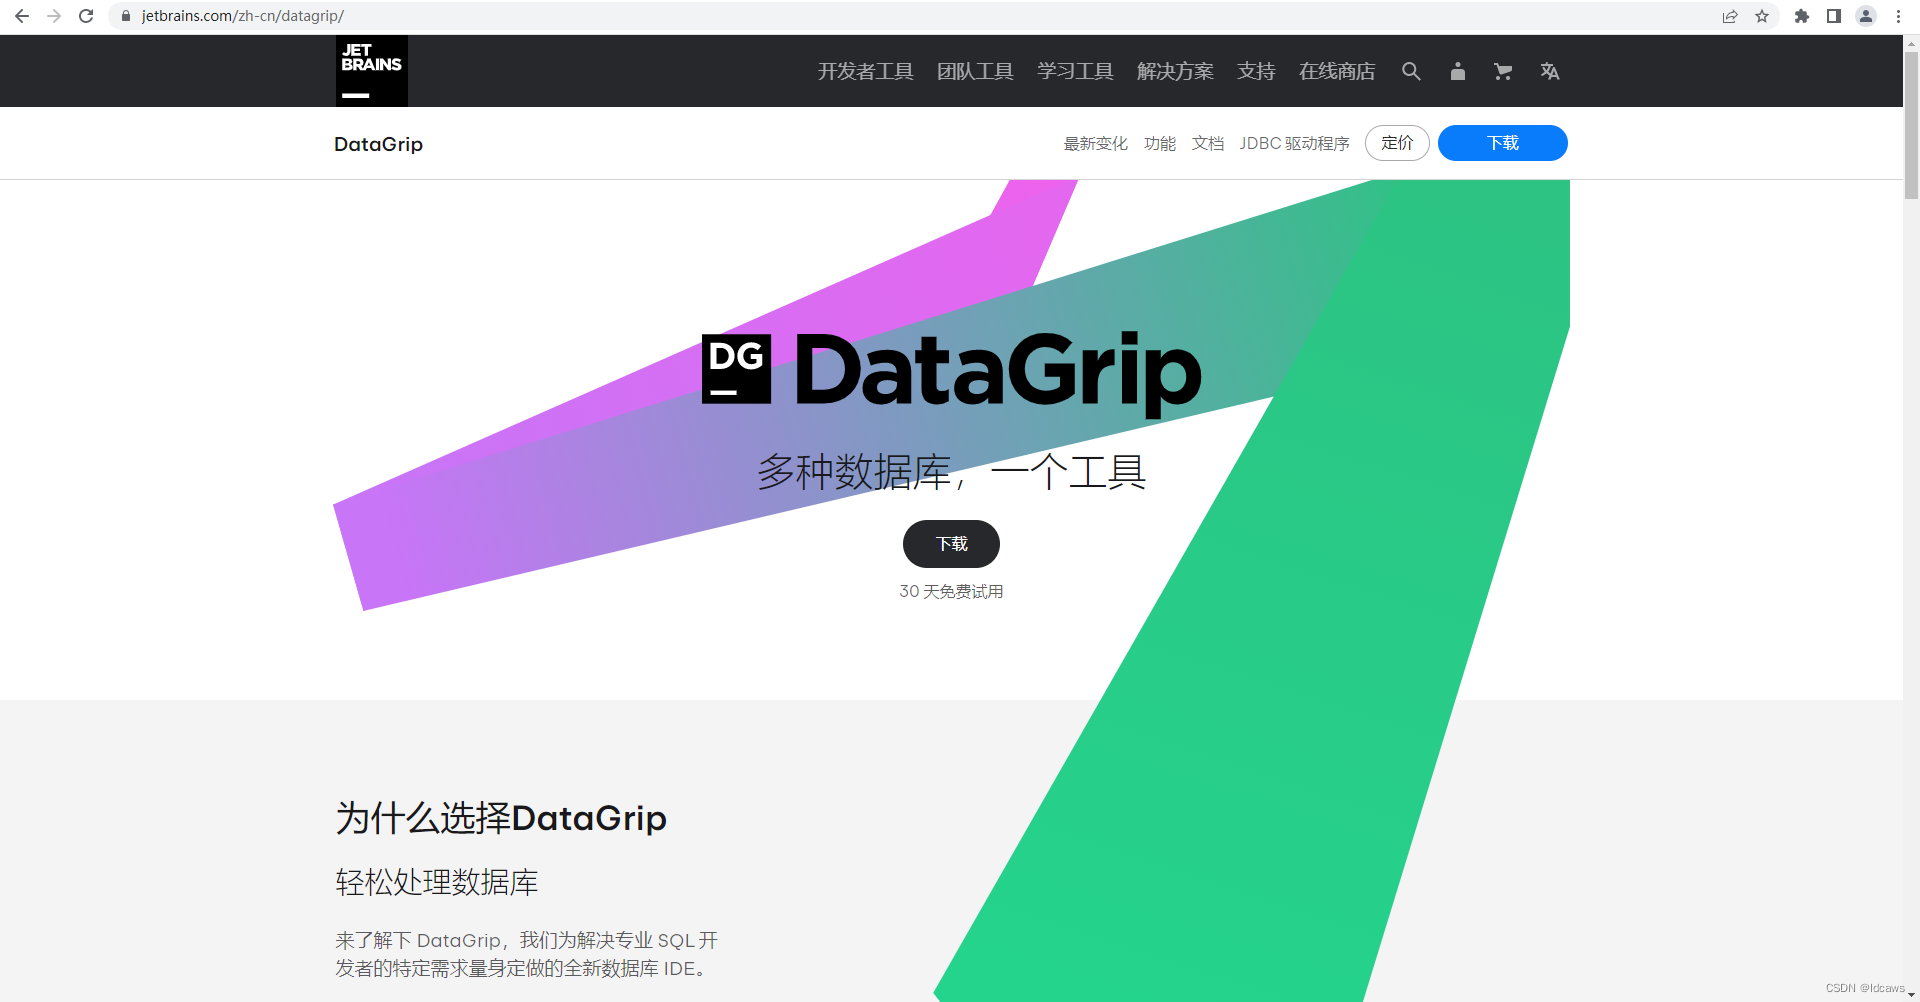Screen dimensions: 1920x1002
Task: Share this page via share icon
Action: pos(1730,16)
